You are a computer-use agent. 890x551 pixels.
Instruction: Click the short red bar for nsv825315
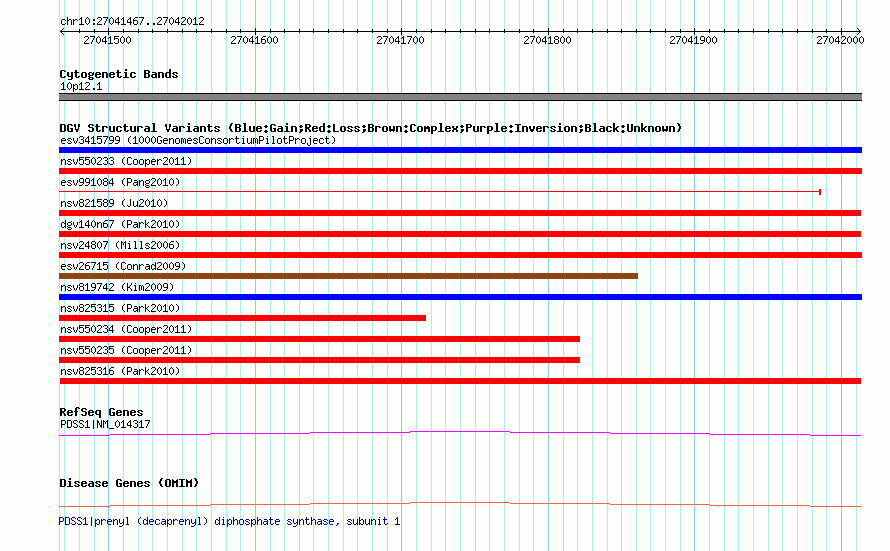coord(242,318)
